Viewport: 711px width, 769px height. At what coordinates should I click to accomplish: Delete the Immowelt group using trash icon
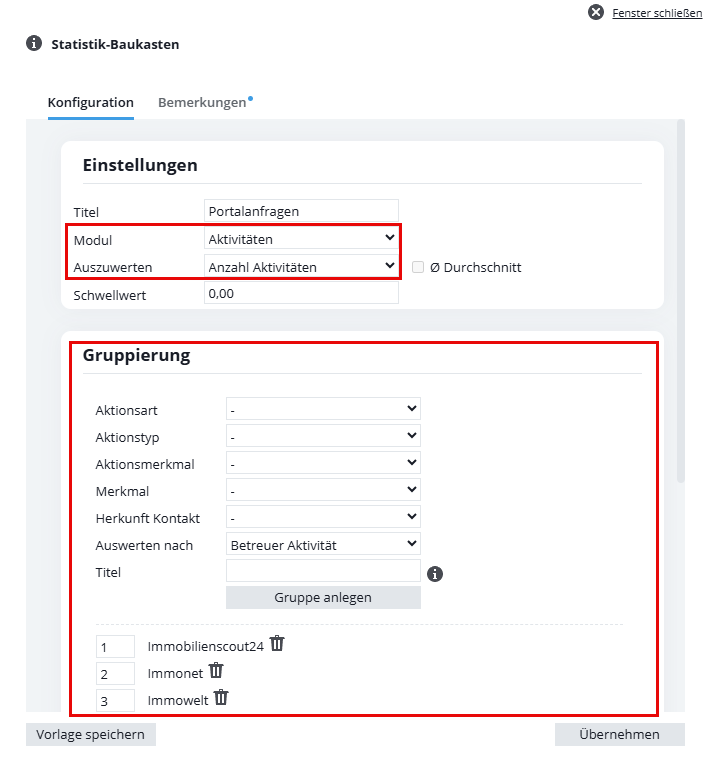click(x=221, y=698)
